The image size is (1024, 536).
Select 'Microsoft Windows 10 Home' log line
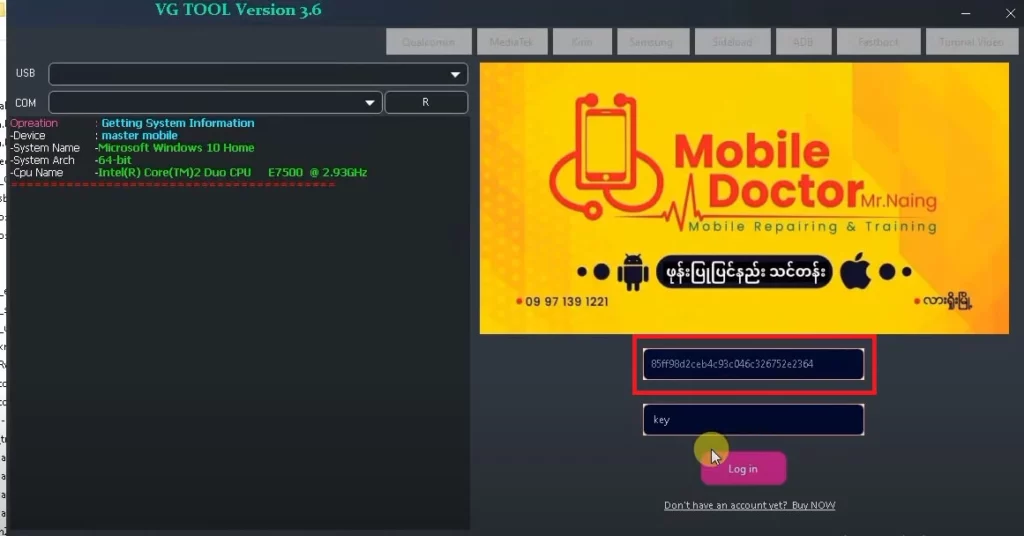tap(176, 148)
